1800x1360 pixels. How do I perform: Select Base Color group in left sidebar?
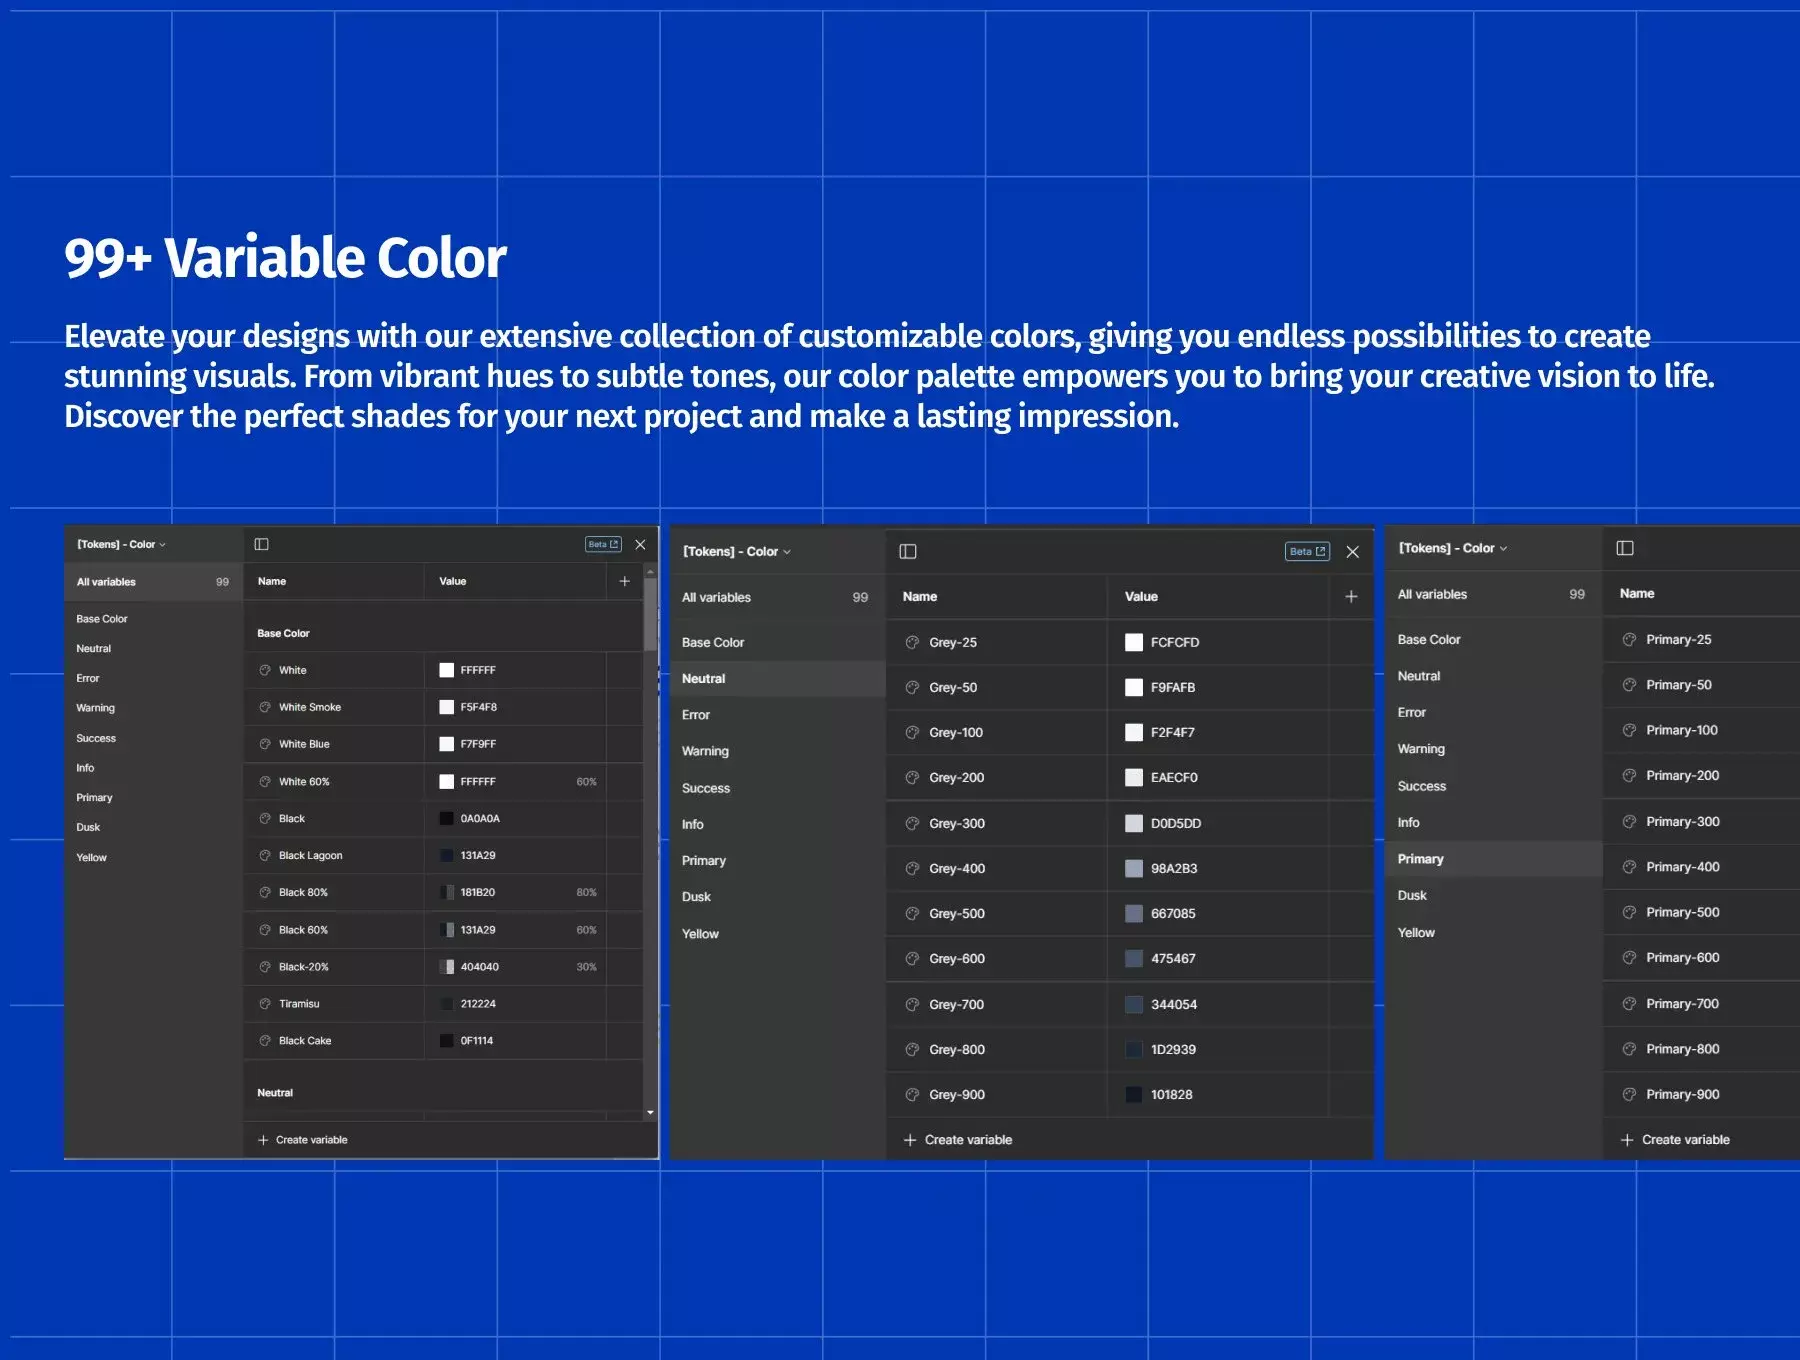[102, 619]
